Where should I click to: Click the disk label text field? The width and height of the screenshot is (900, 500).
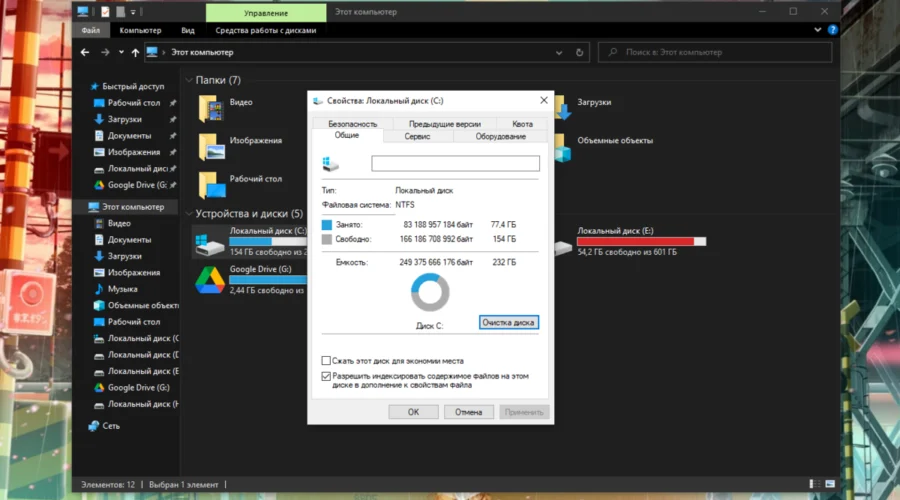pos(455,163)
